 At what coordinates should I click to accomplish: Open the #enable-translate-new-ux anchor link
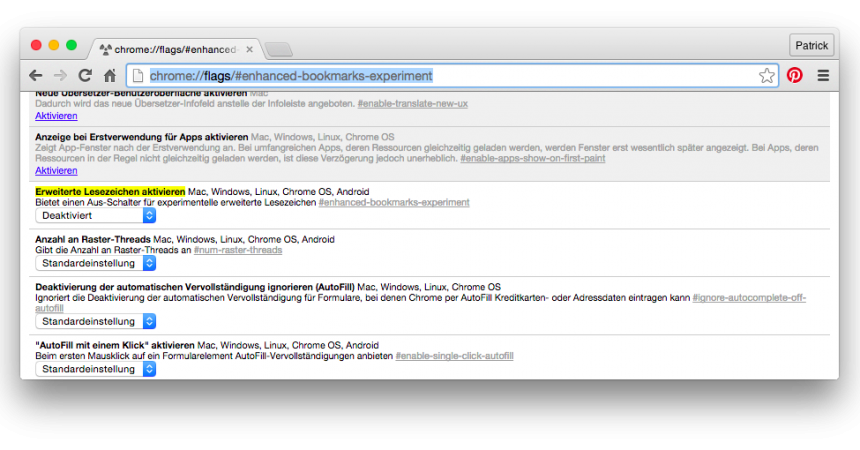coord(412,104)
